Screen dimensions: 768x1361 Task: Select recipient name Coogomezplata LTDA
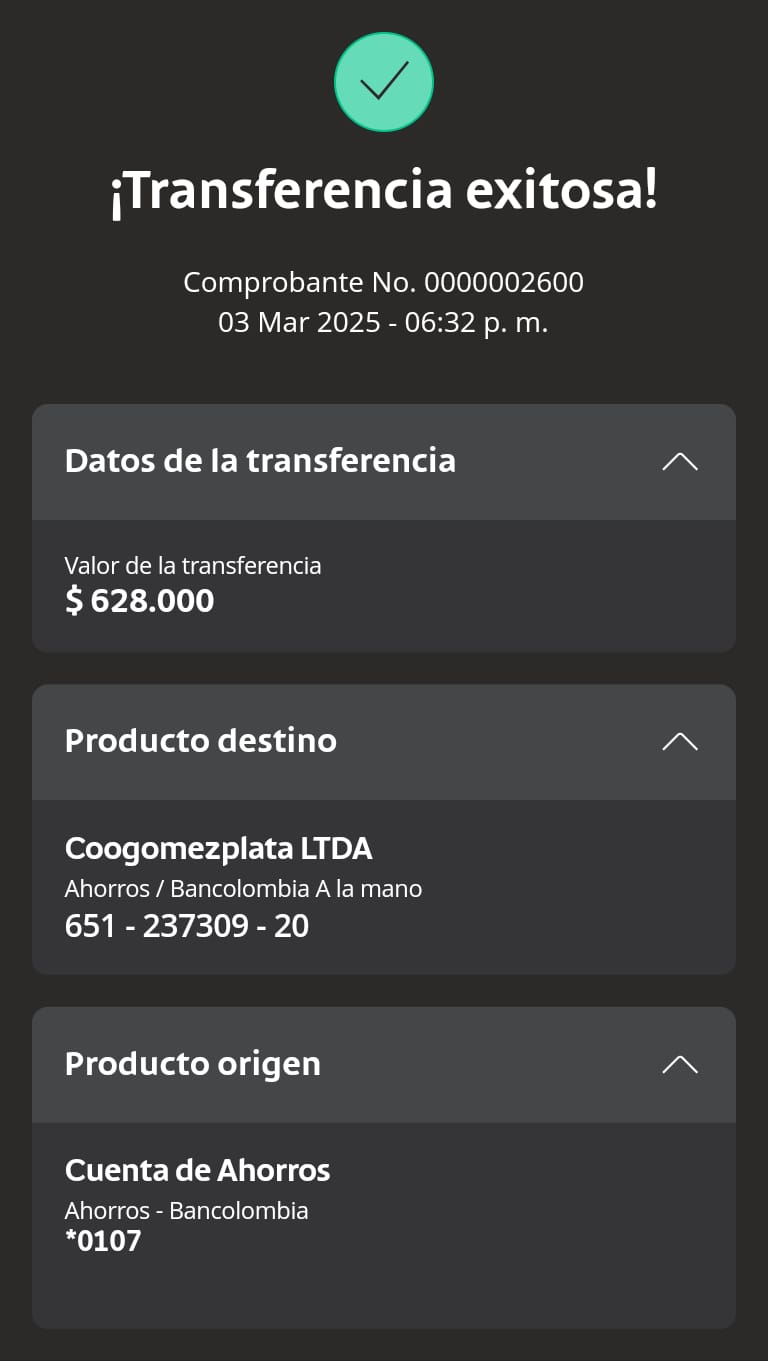tap(219, 849)
